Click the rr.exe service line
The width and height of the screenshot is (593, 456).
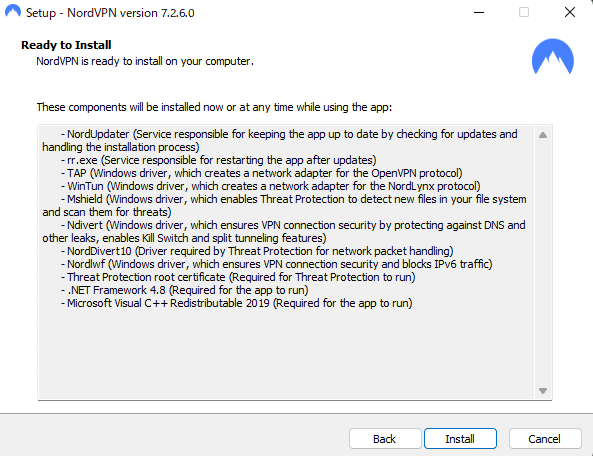[219, 160]
